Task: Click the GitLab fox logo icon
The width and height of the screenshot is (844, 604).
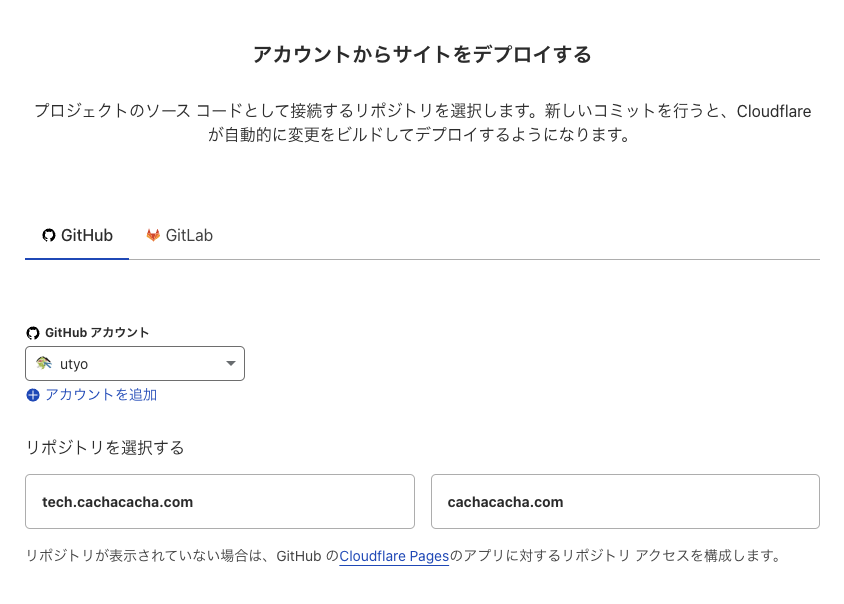Action: point(153,236)
